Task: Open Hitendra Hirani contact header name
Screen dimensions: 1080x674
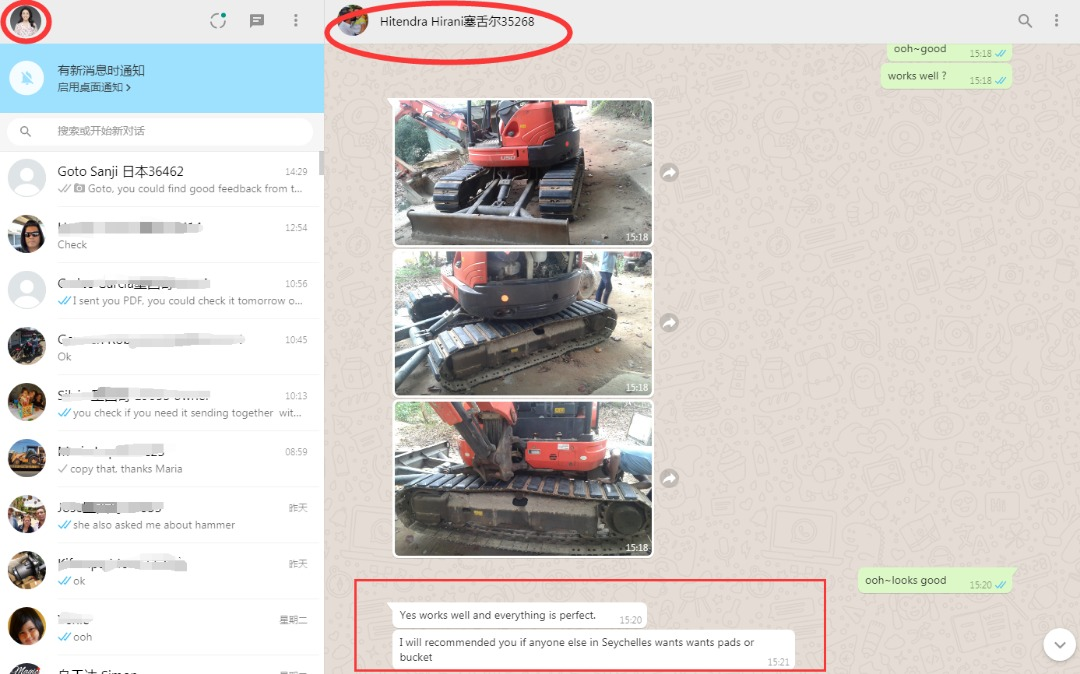Action: (457, 21)
